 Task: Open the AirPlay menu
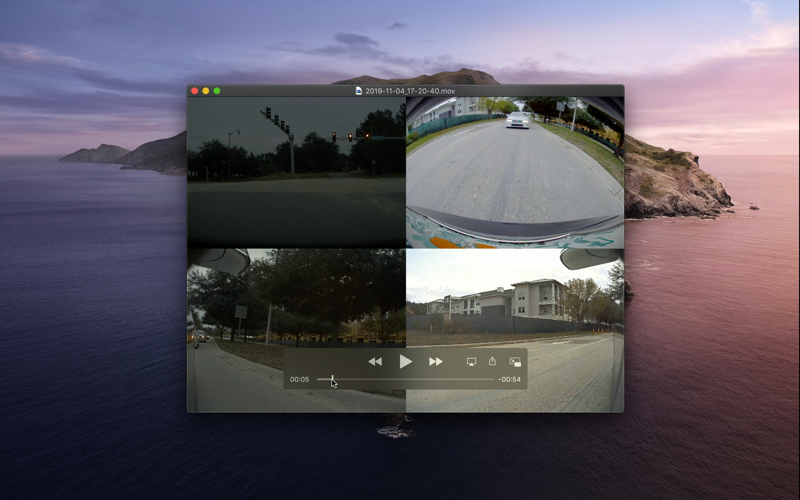[x=471, y=362]
